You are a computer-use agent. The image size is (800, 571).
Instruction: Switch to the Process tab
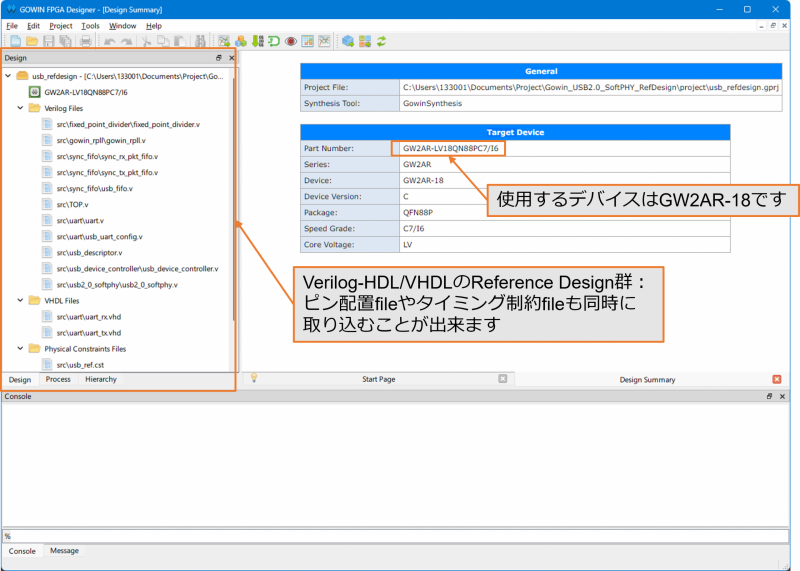(58, 379)
